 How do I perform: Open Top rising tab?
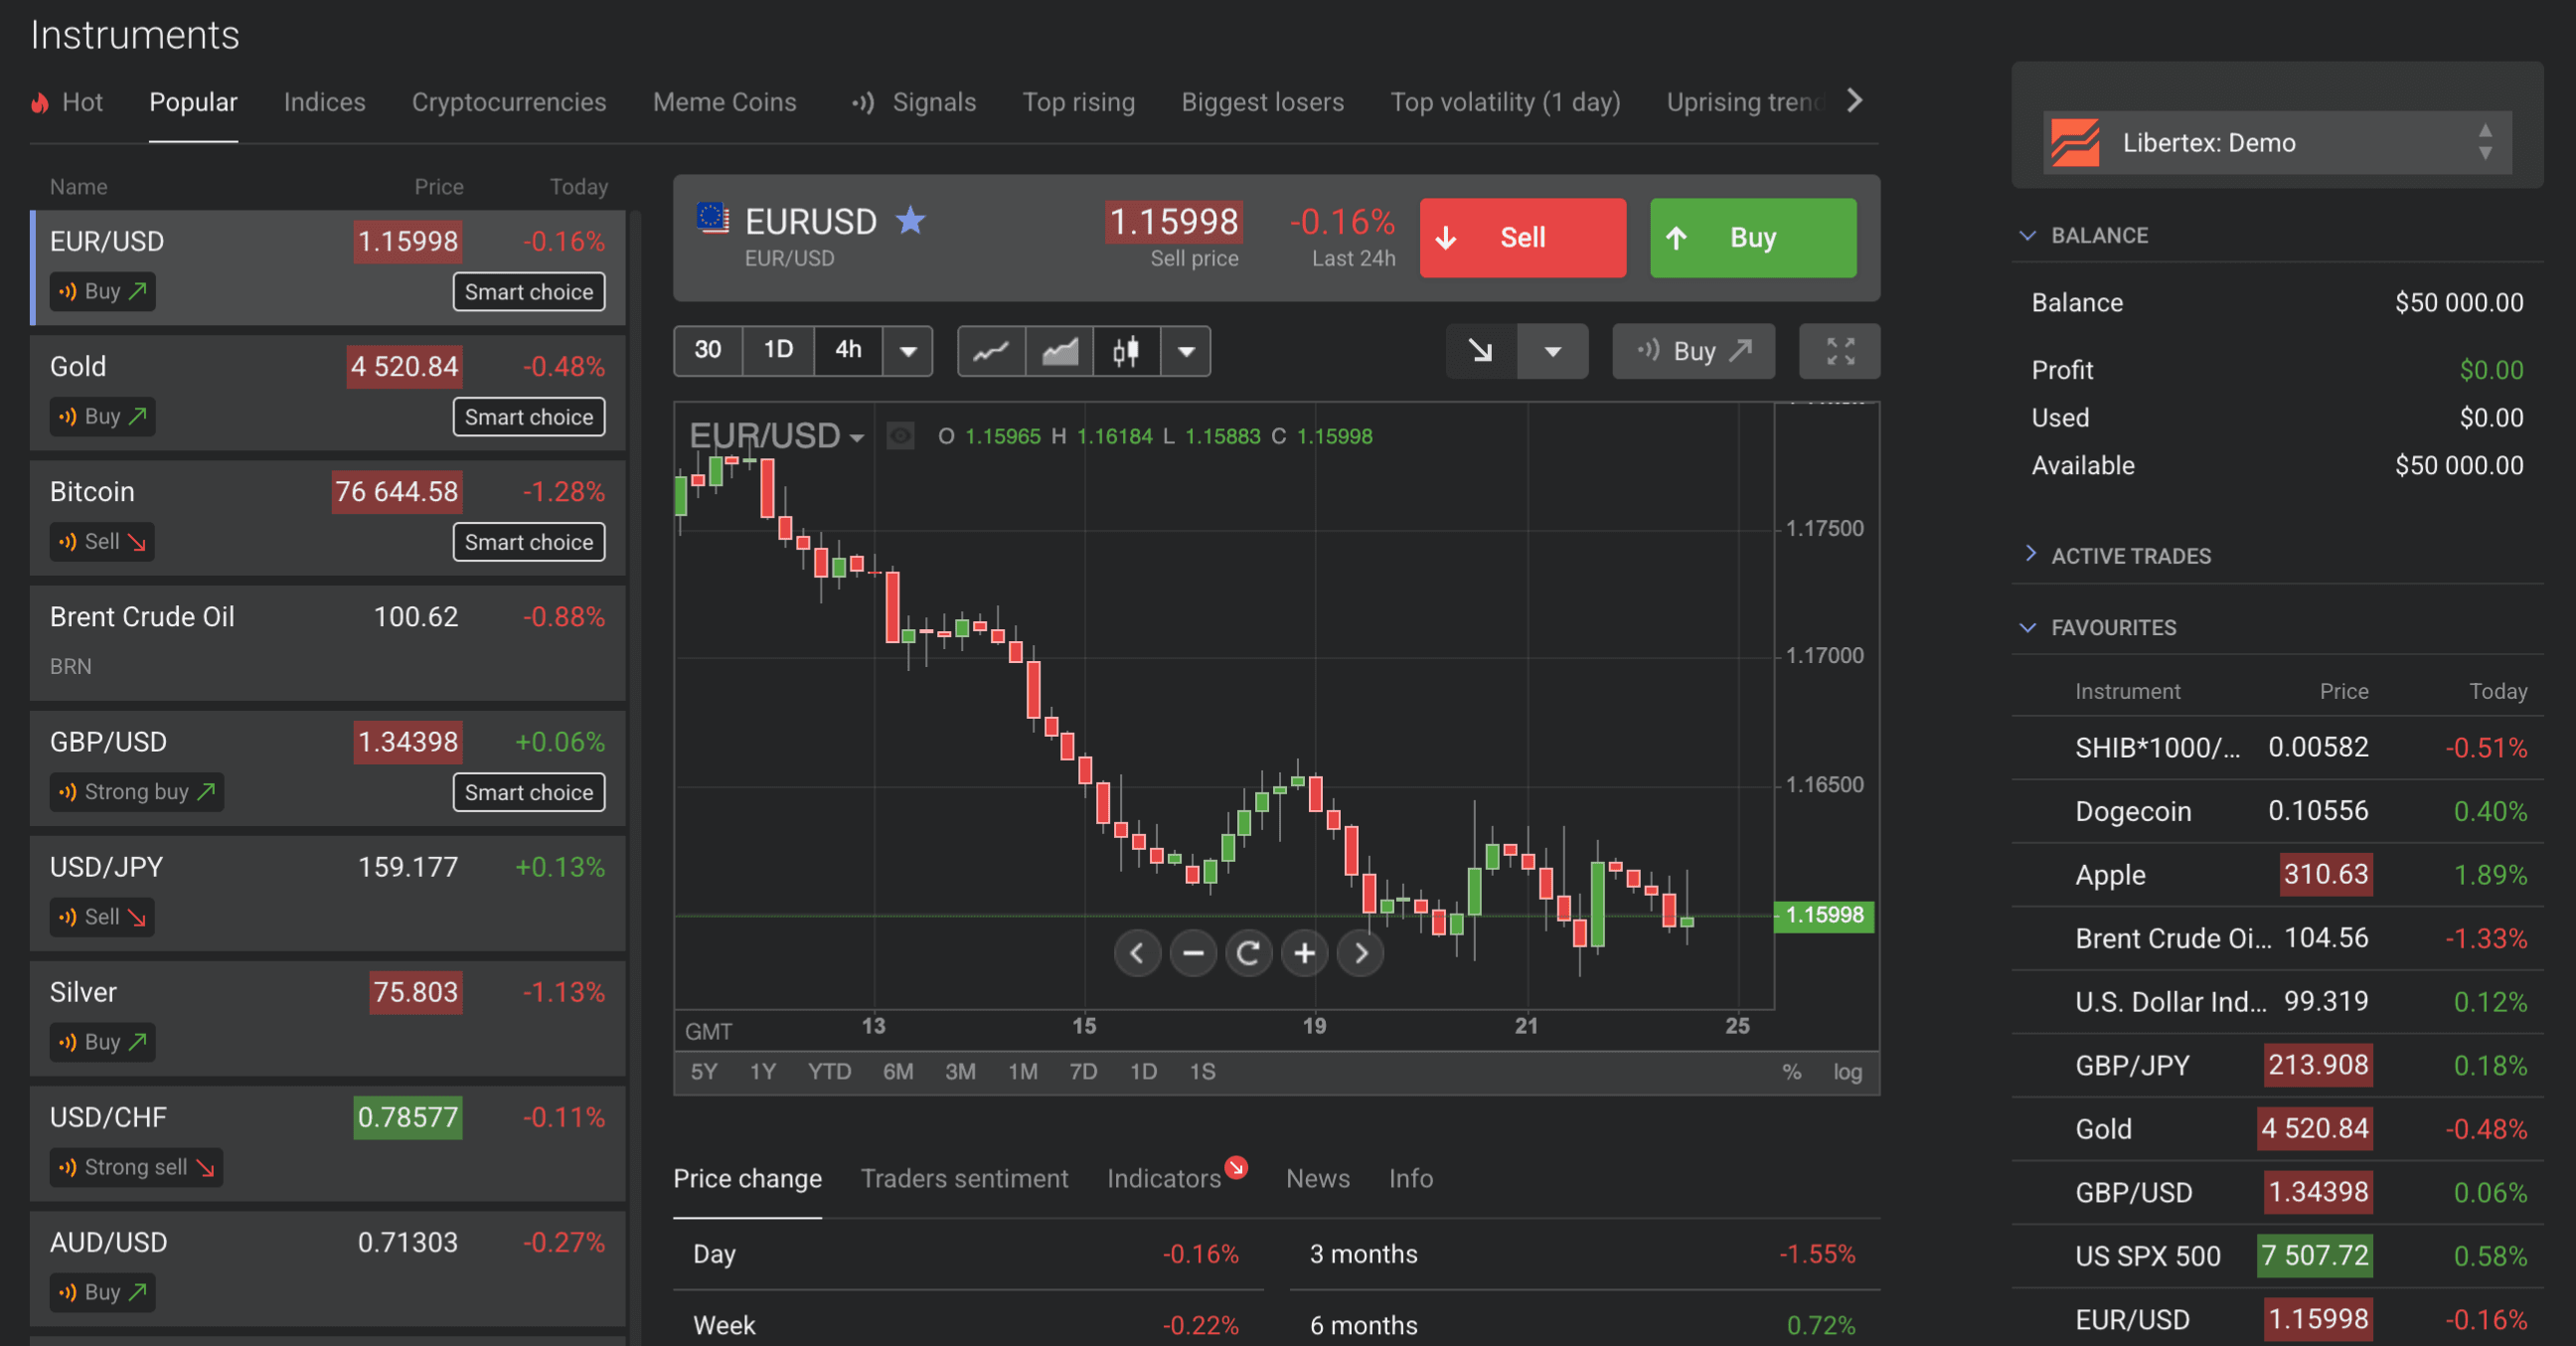pyautogui.click(x=1078, y=102)
